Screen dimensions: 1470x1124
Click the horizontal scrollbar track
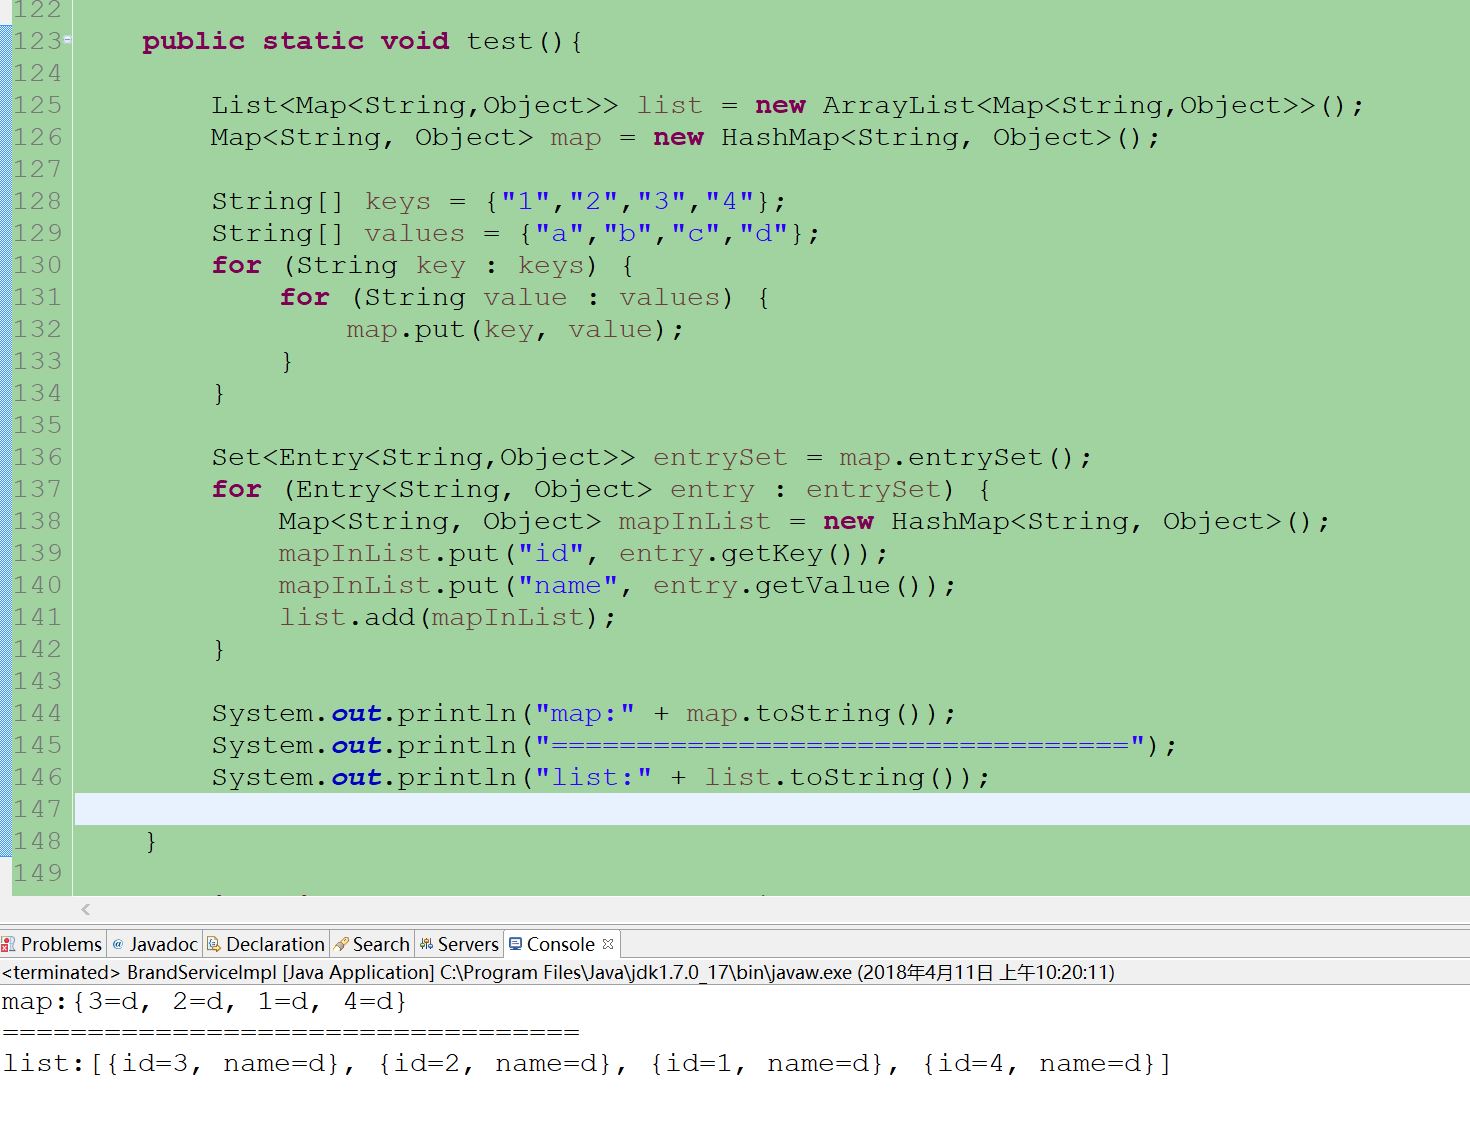click(x=700, y=910)
